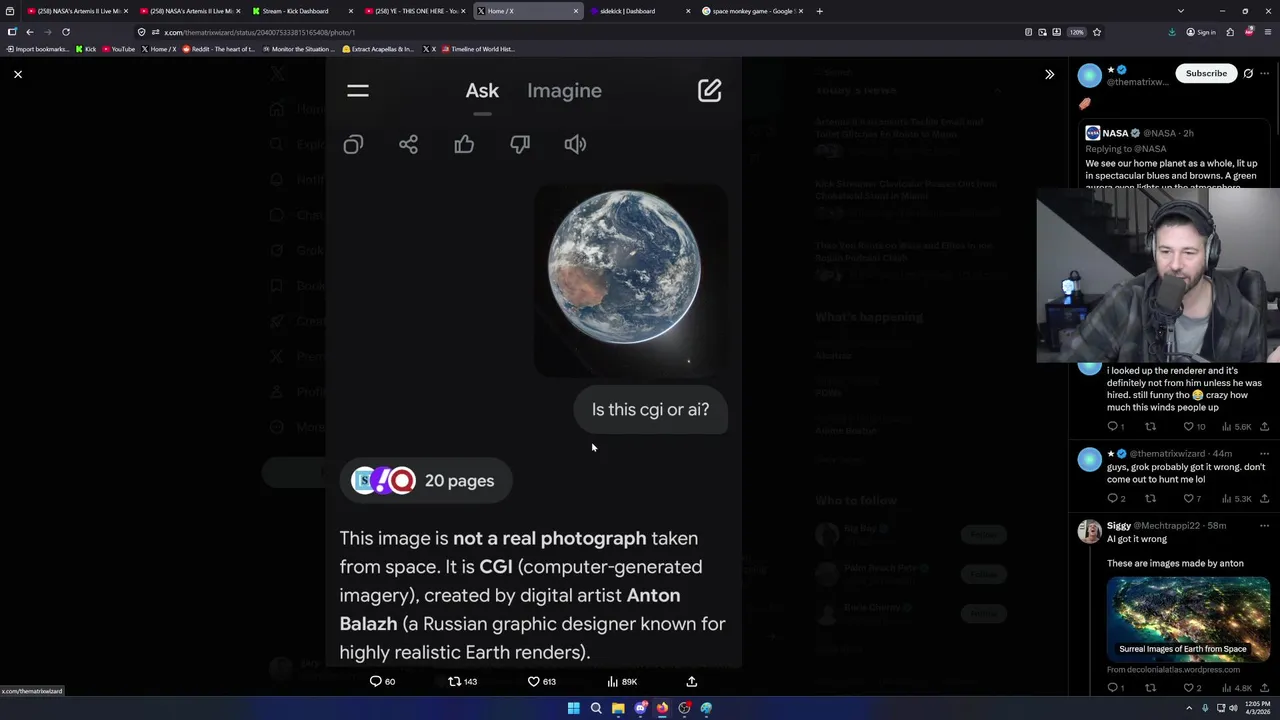1280x720 pixels.
Task: Open the Kick bookmark
Action: (x=86, y=49)
